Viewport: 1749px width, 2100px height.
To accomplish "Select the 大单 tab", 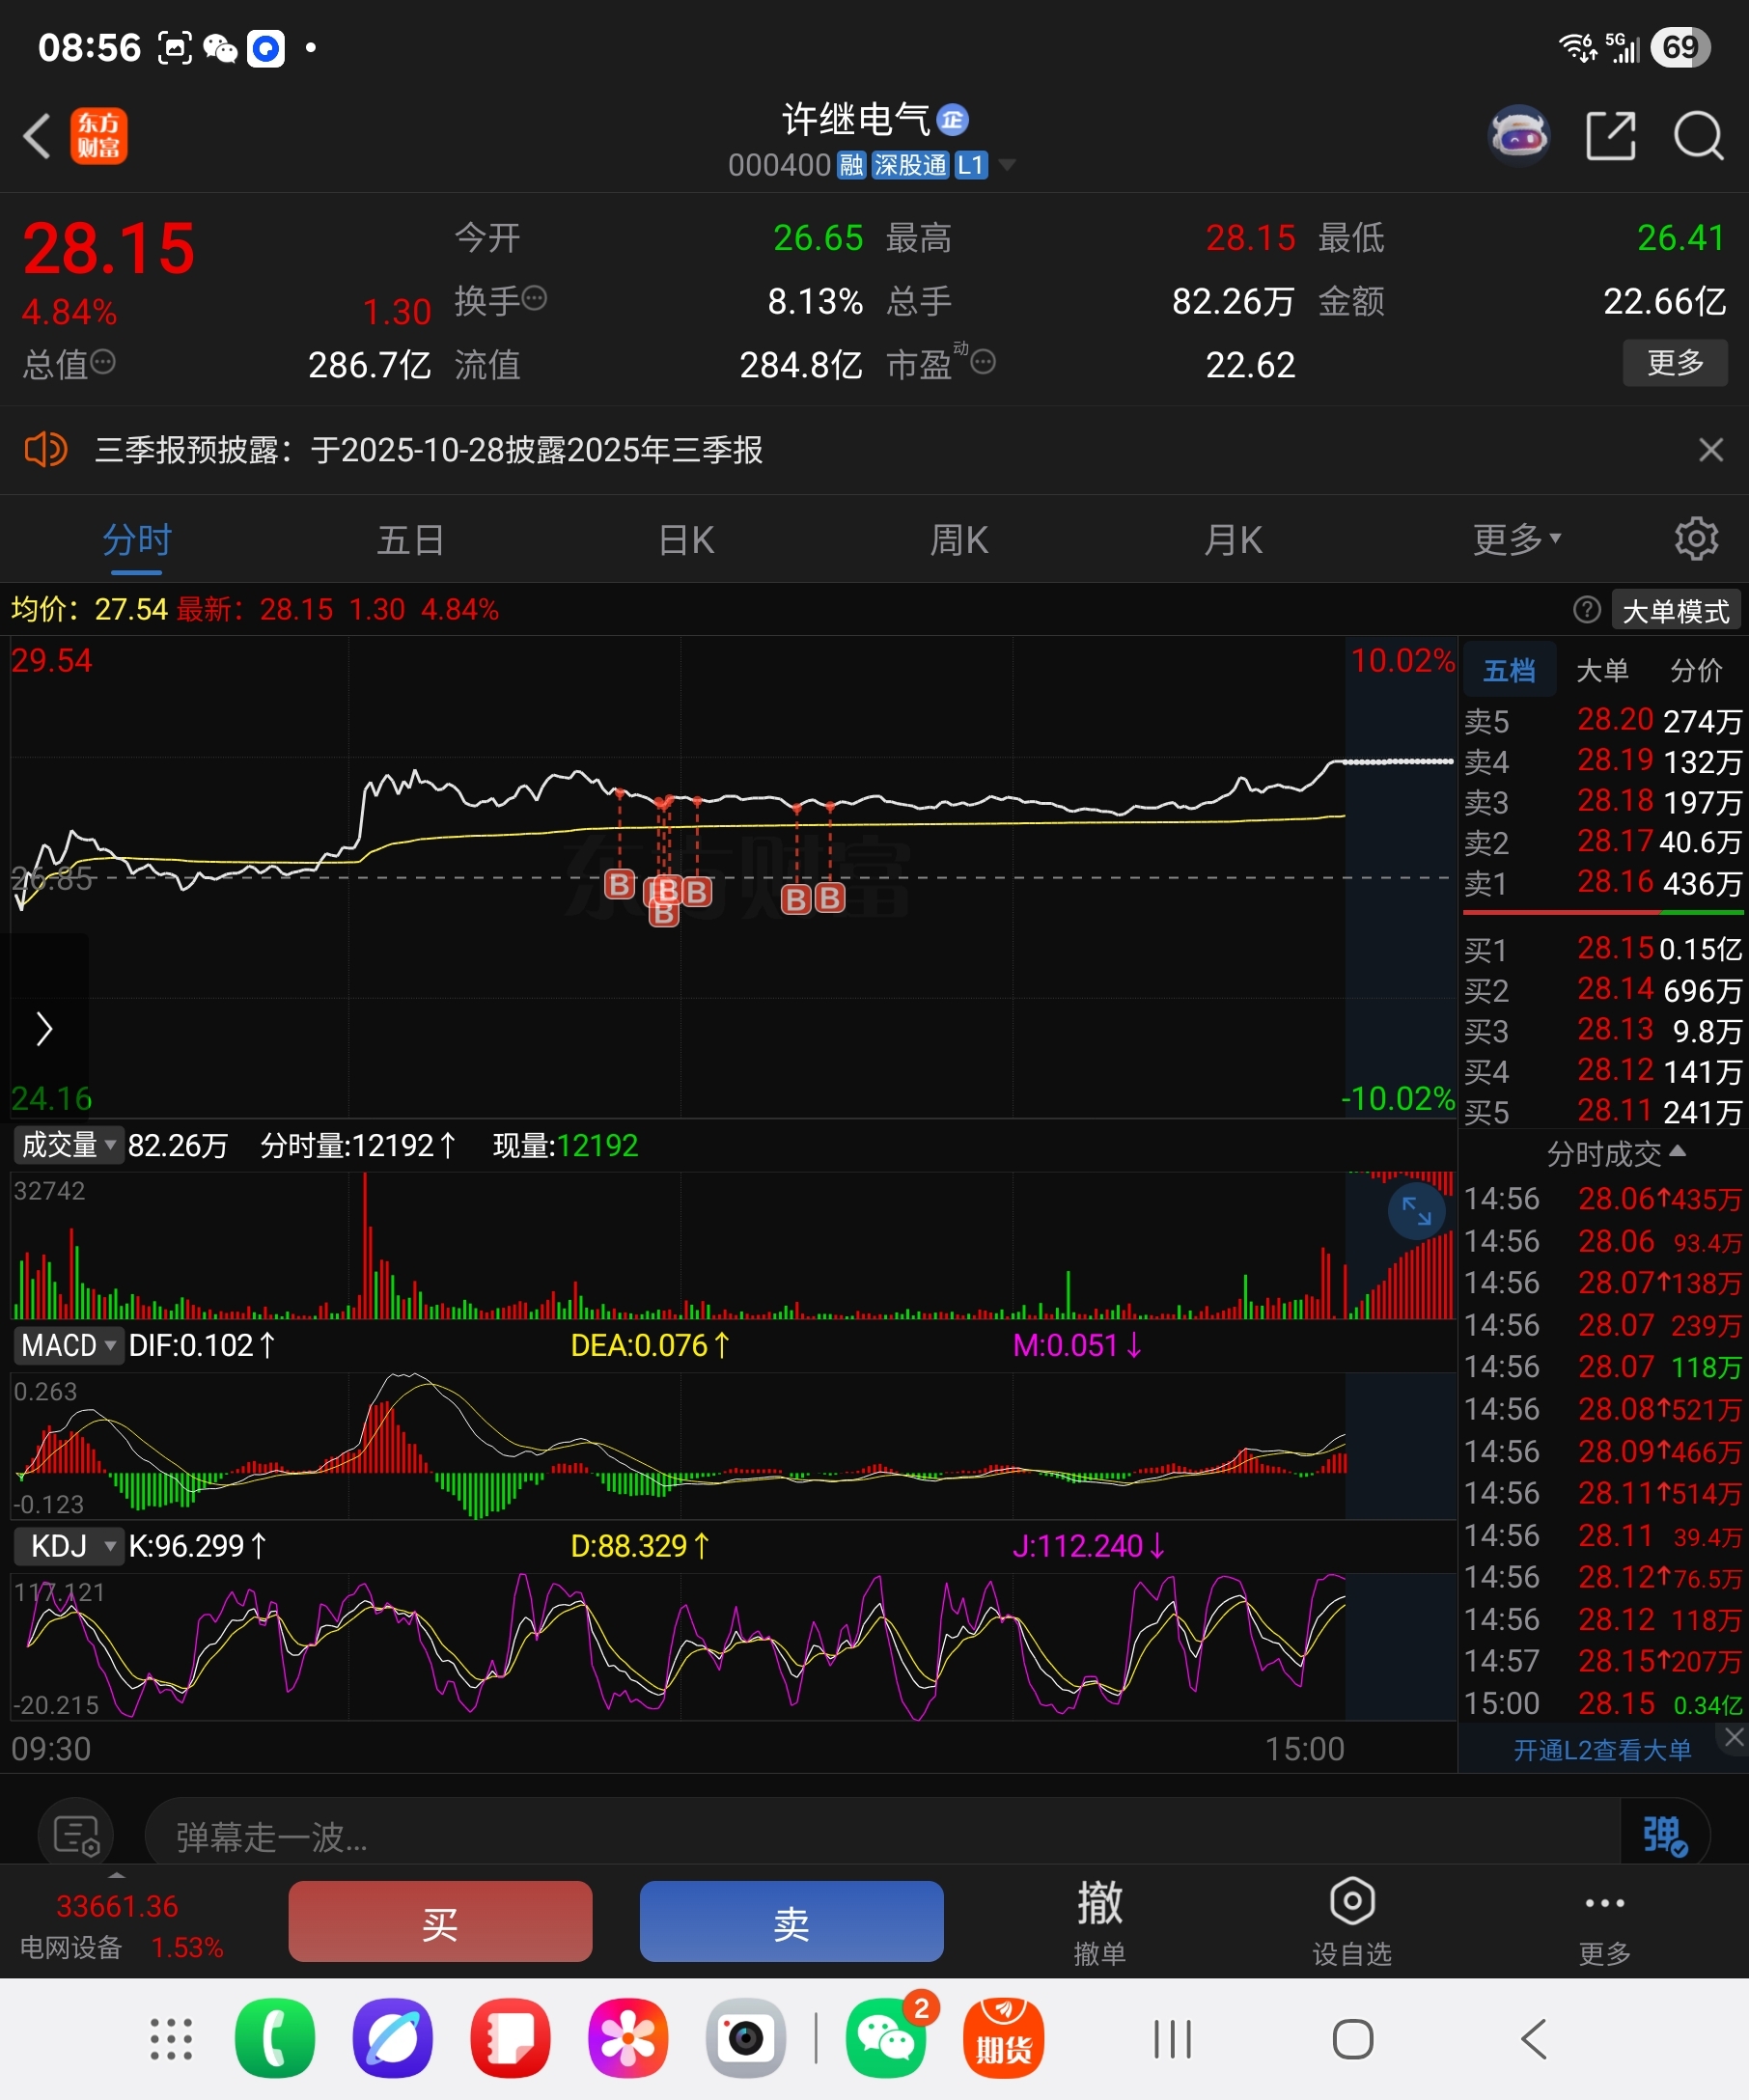I will pos(1602,670).
